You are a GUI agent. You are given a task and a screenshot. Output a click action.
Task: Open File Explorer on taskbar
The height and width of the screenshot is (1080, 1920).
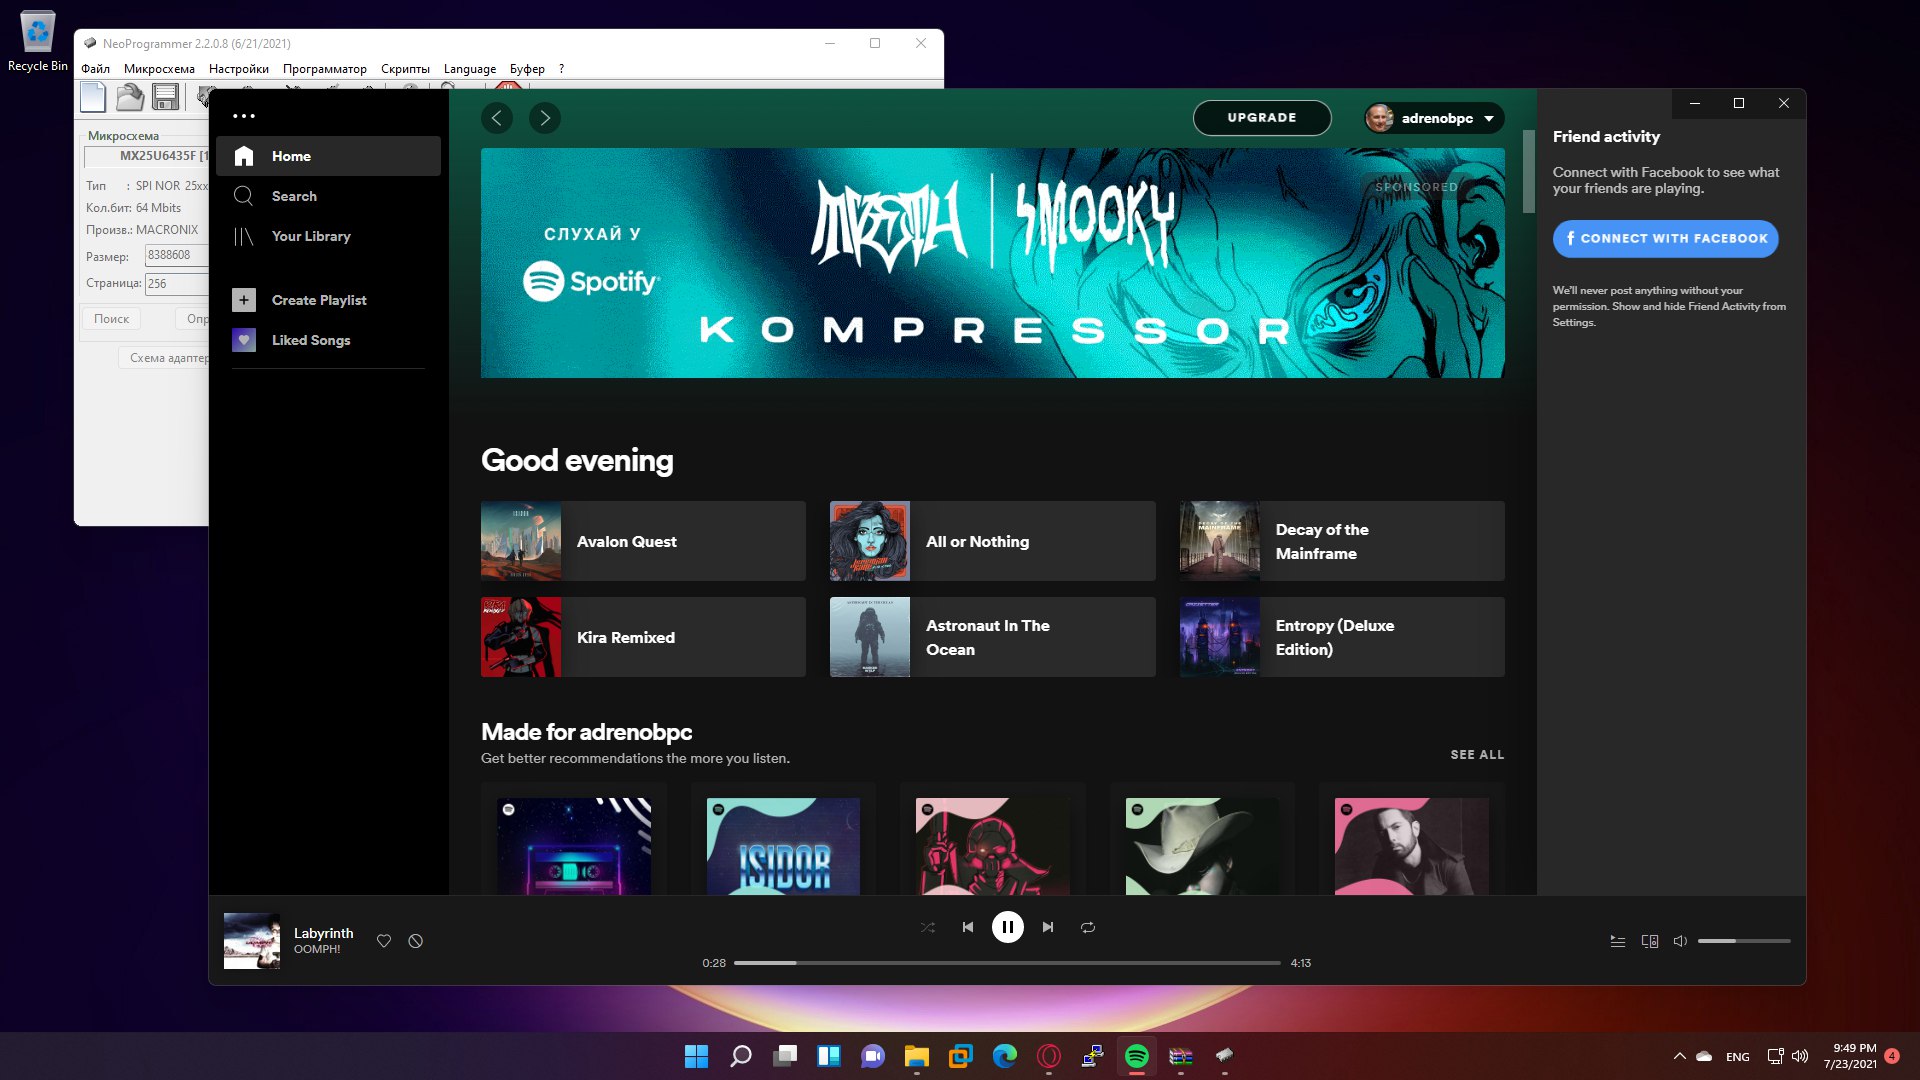[917, 1056]
